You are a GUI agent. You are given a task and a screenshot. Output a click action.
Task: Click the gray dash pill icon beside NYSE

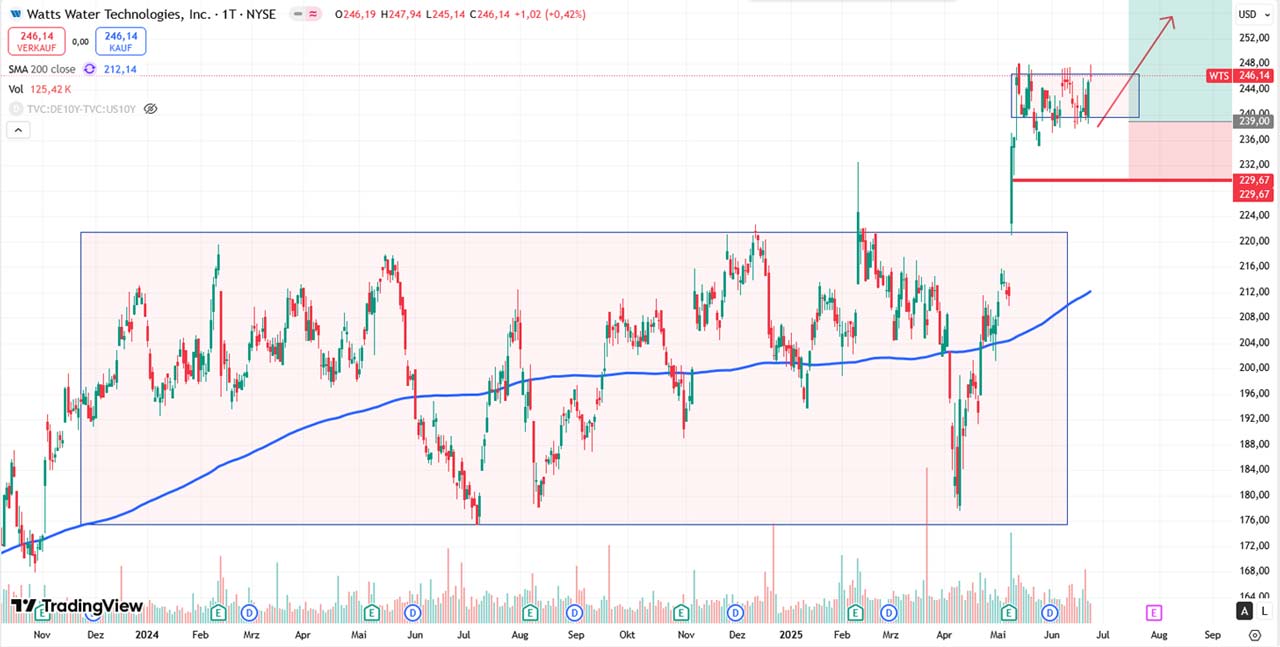(297, 14)
